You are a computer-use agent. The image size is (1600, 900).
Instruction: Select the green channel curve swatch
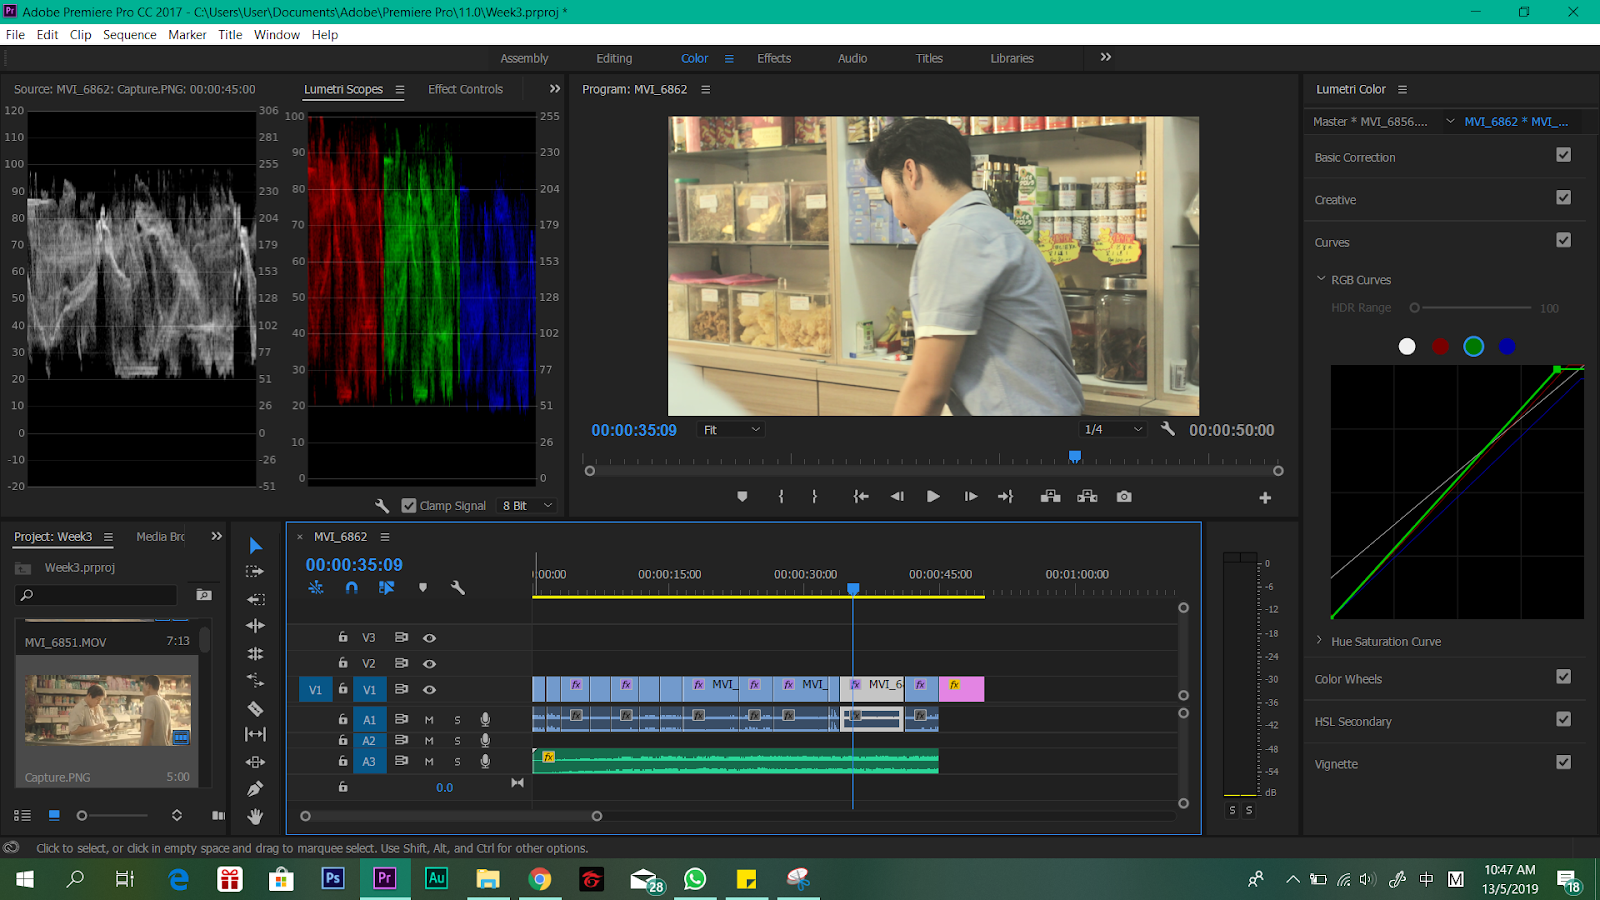click(x=1473, y=346)
